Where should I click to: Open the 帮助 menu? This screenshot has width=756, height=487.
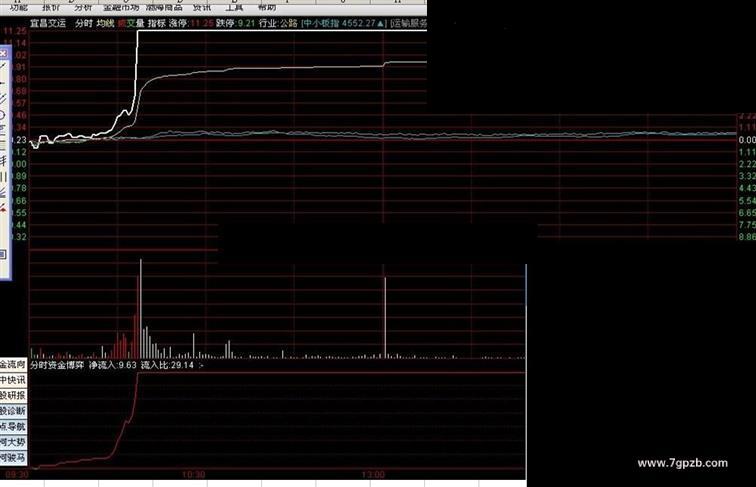(x=267, y=7)
